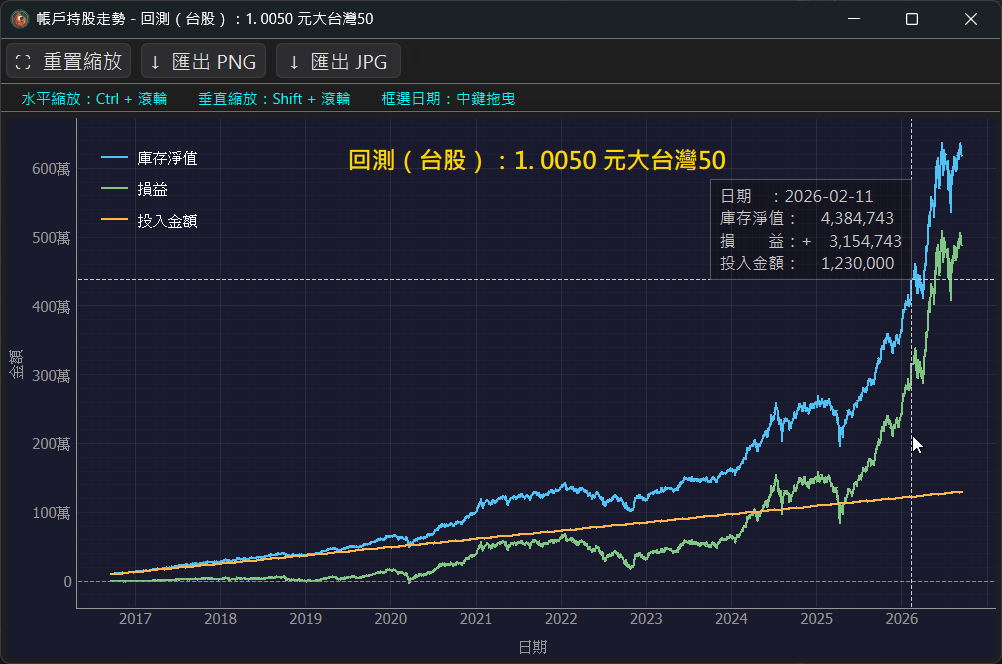
Task: Close the 帳戶持股走勢 window
Action: [971, 19]
